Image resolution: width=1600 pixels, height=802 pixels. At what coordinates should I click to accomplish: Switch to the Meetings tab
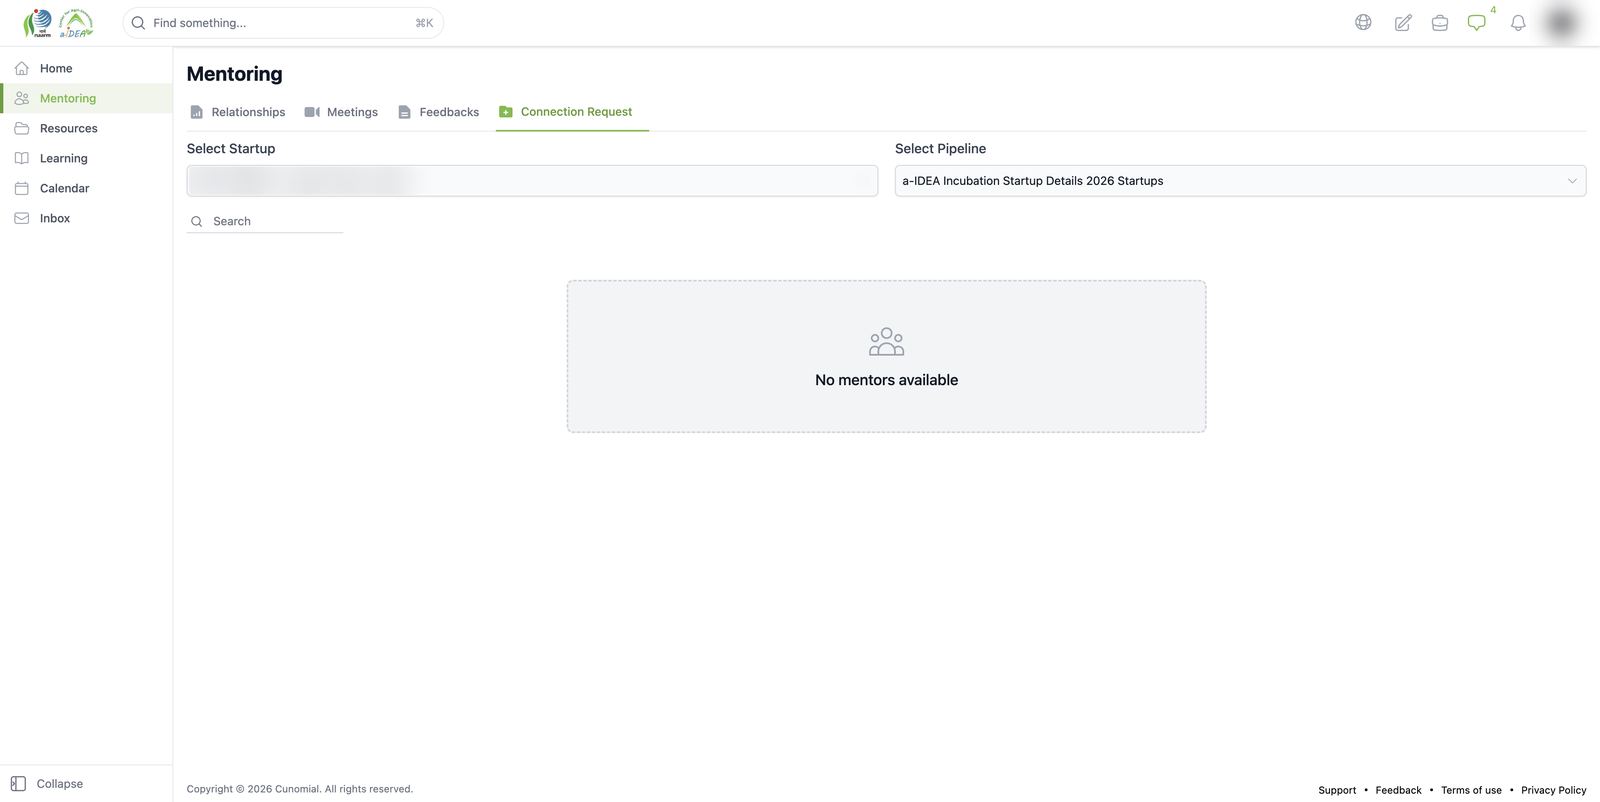click(341, 112)
